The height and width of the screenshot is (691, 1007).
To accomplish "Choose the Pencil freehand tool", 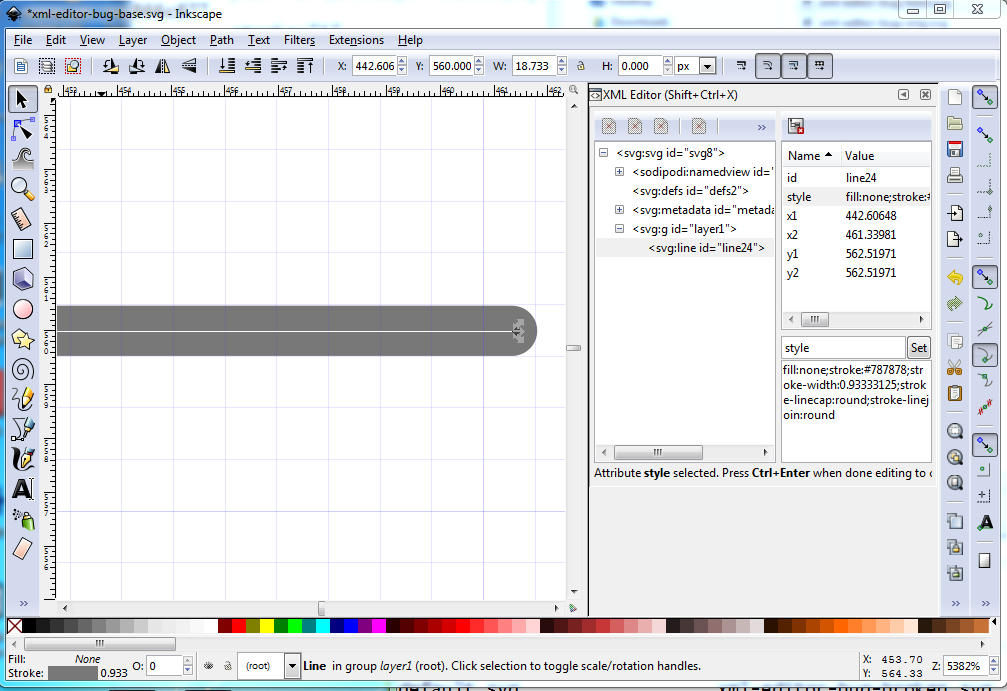I will click(22, 399).
